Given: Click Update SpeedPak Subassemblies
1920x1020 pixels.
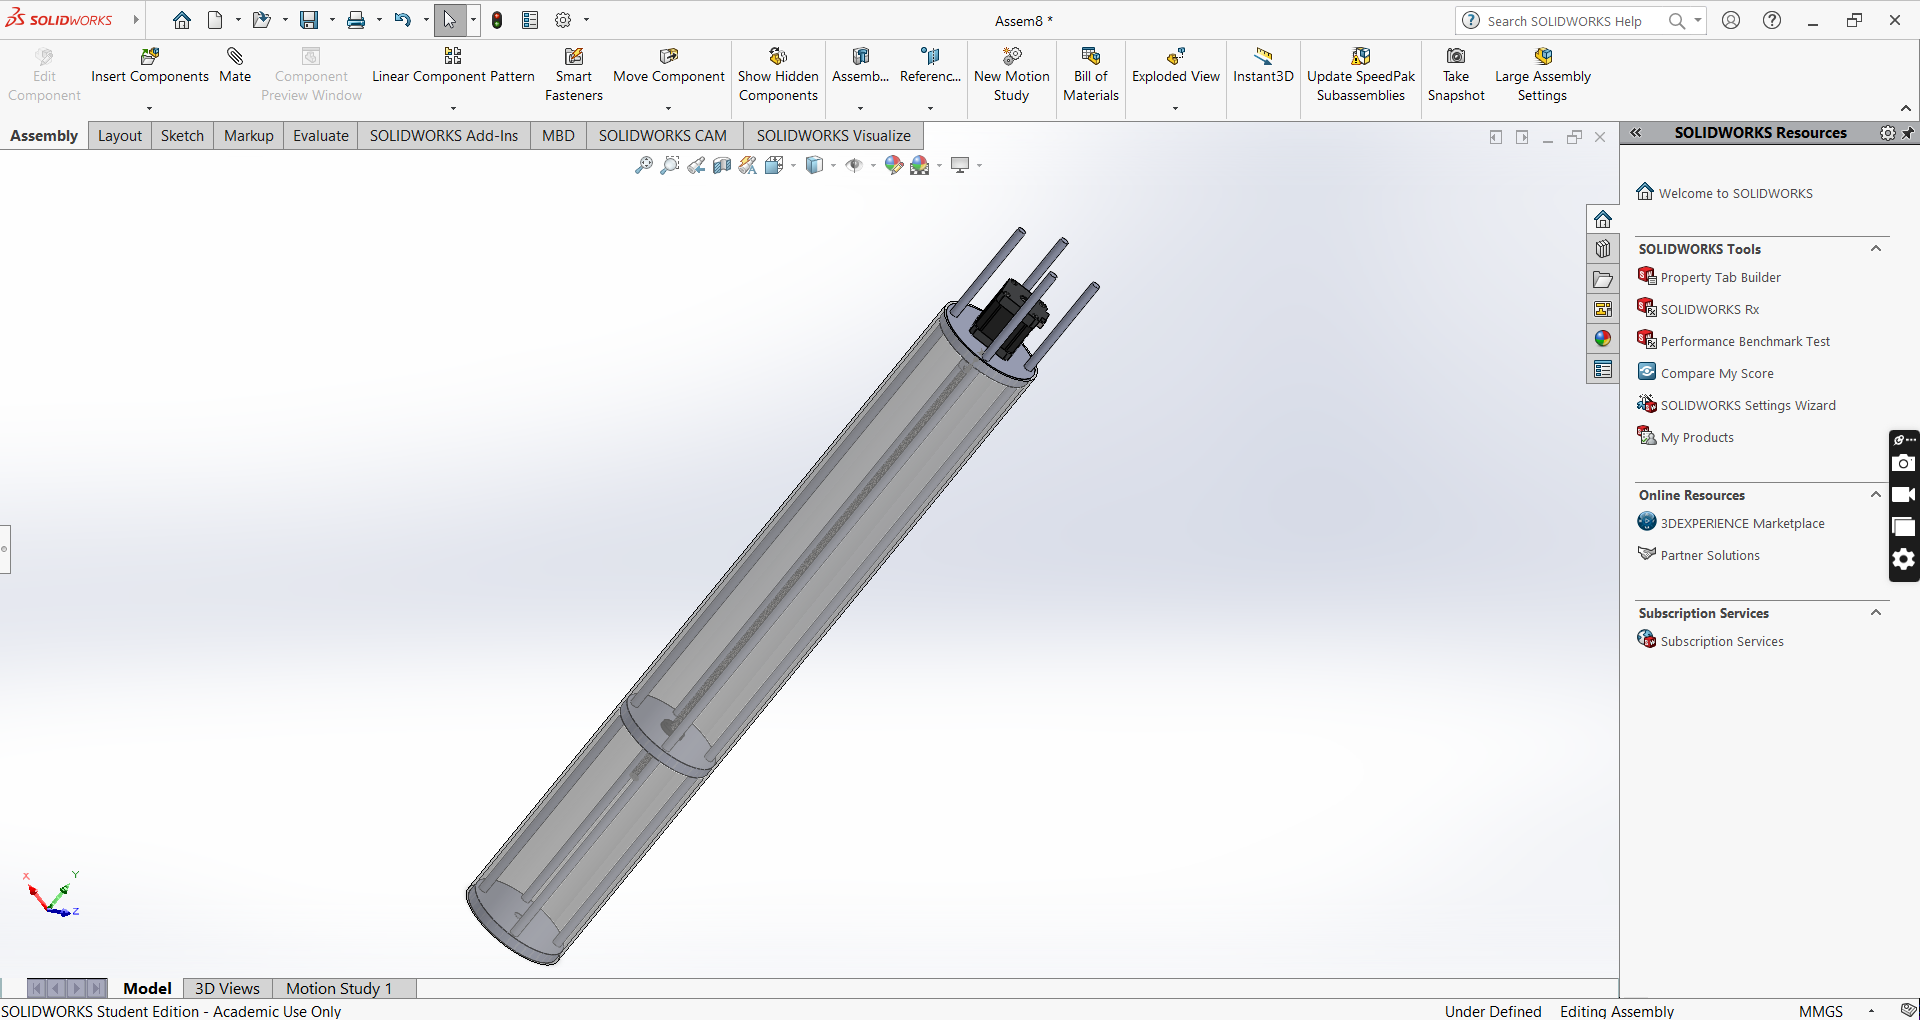Looking at the screenshot, I should [1361, 75].
